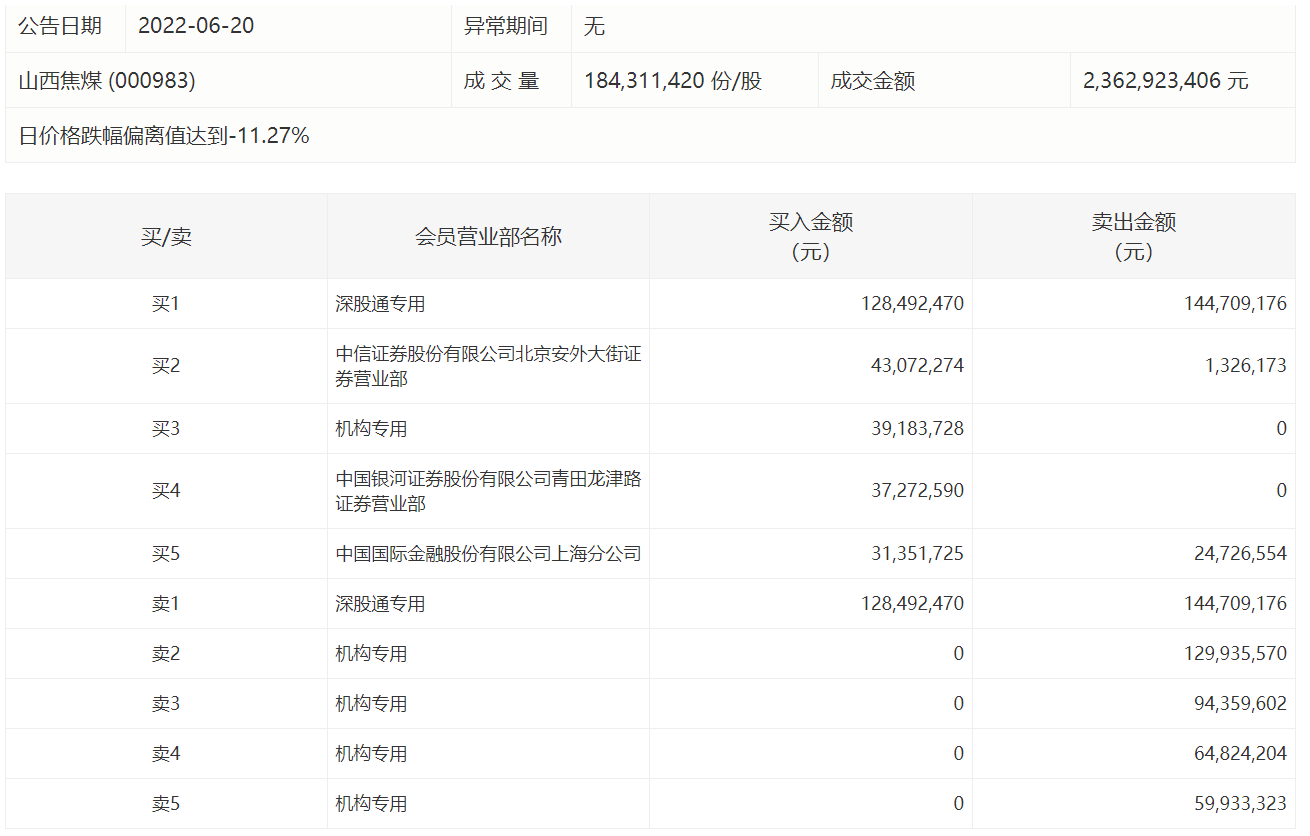
Task: Select sell amount 64,824,204
Action: 1241,754
